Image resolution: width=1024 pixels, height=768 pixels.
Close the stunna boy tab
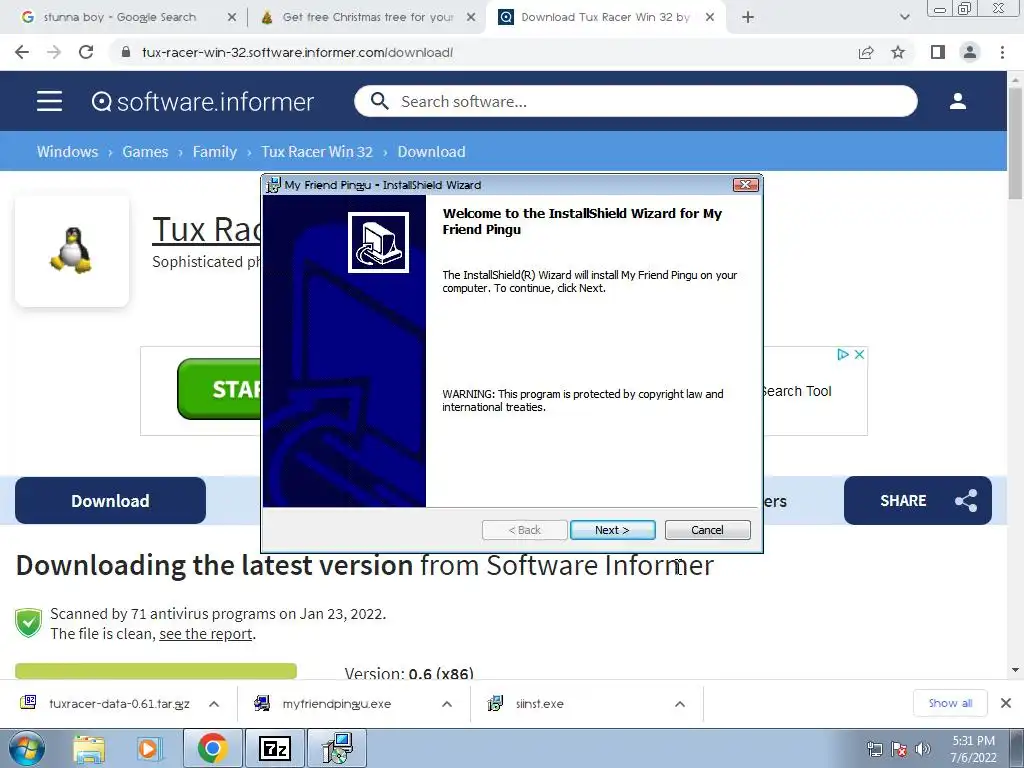(232, 18)
